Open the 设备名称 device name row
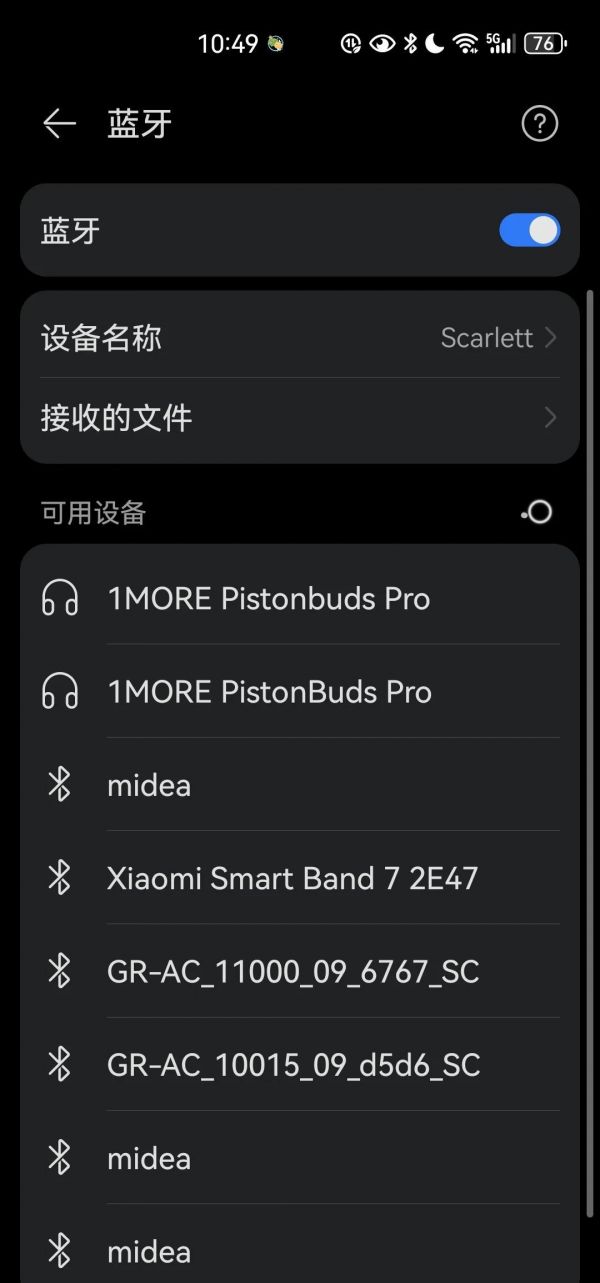Viewport: 600px width, 1283px height. (x=200, y=338)
